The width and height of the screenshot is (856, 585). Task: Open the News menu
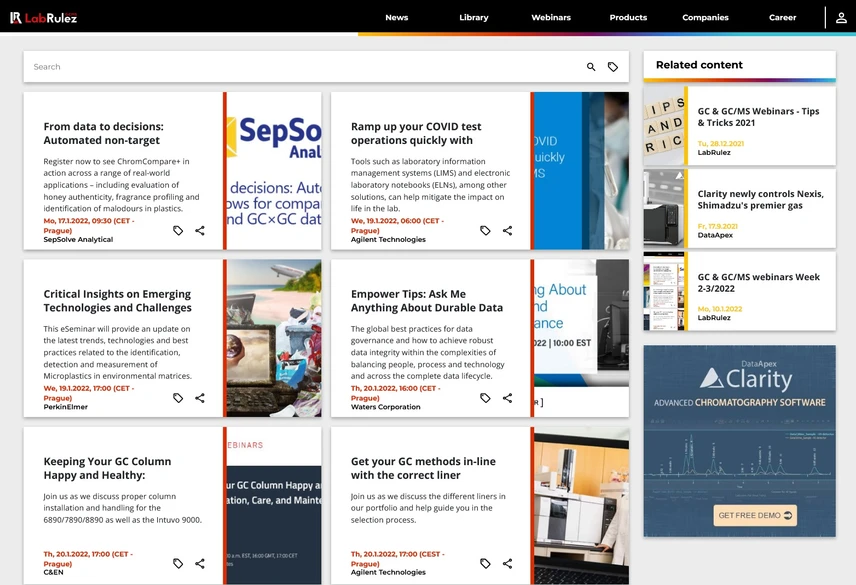(397, 17)
